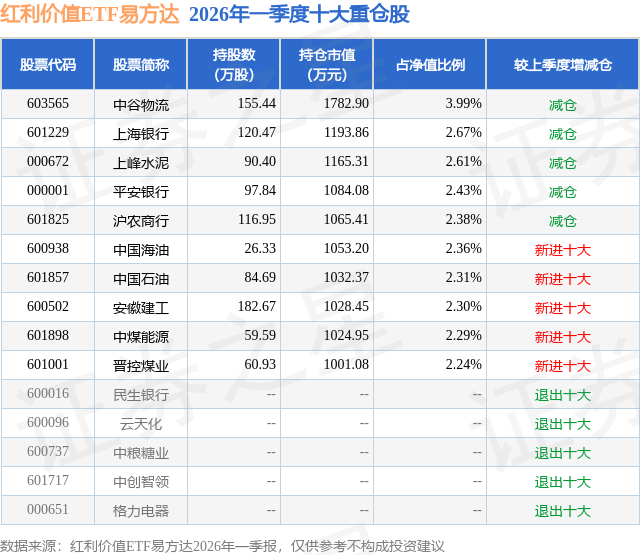Select stock name 中国石油

tap(141, 279)
